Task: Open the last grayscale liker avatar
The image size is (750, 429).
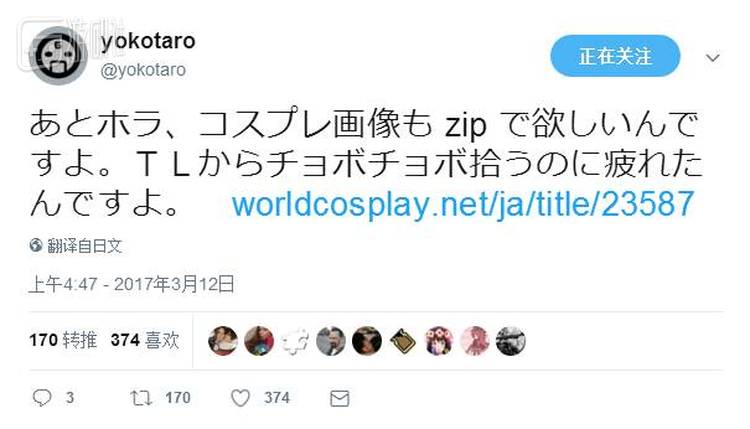Action: [x=510, y=341]
